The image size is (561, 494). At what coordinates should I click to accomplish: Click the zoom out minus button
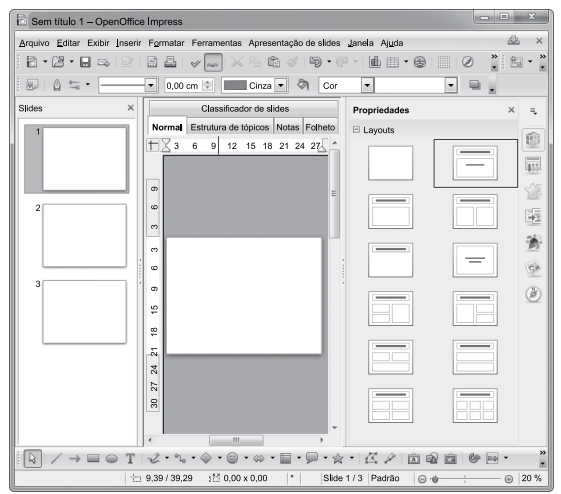point(422,479)
